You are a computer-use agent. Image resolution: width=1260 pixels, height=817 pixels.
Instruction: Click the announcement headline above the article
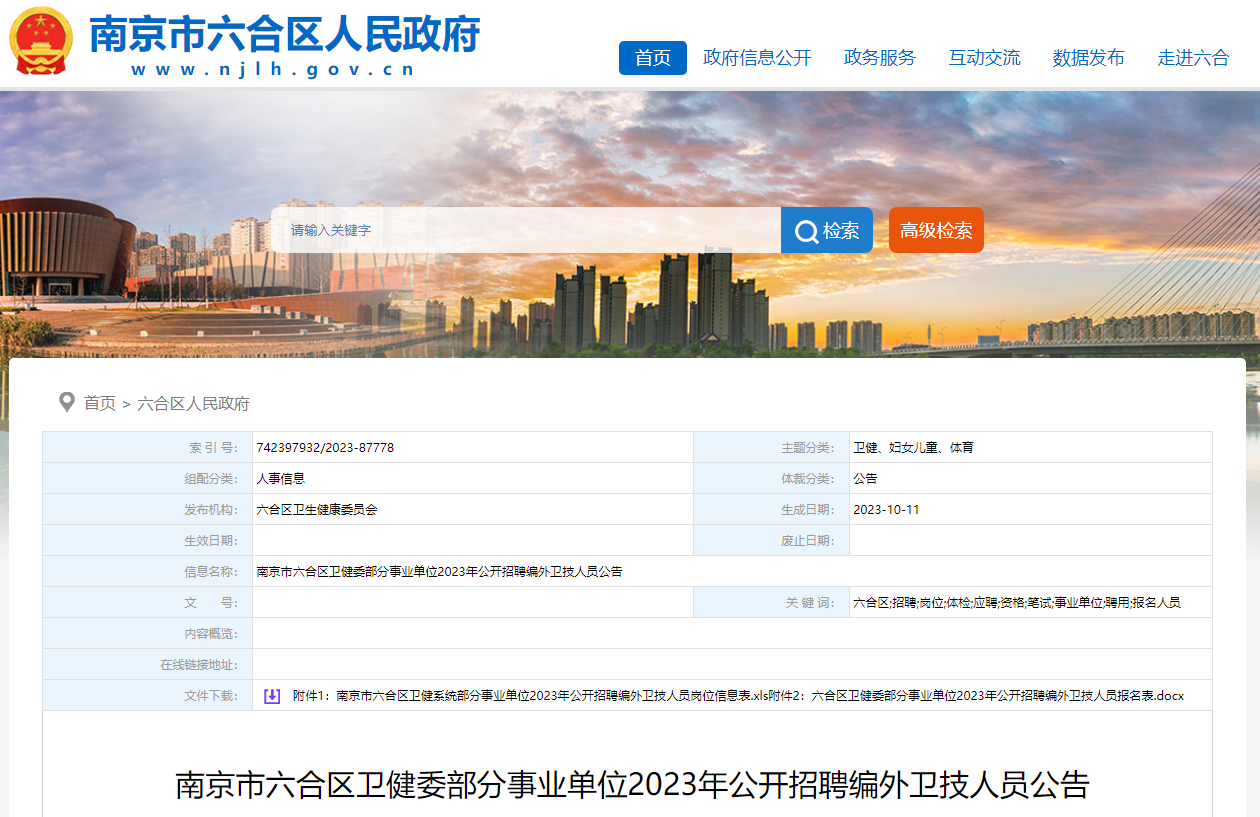pos(631,785)
